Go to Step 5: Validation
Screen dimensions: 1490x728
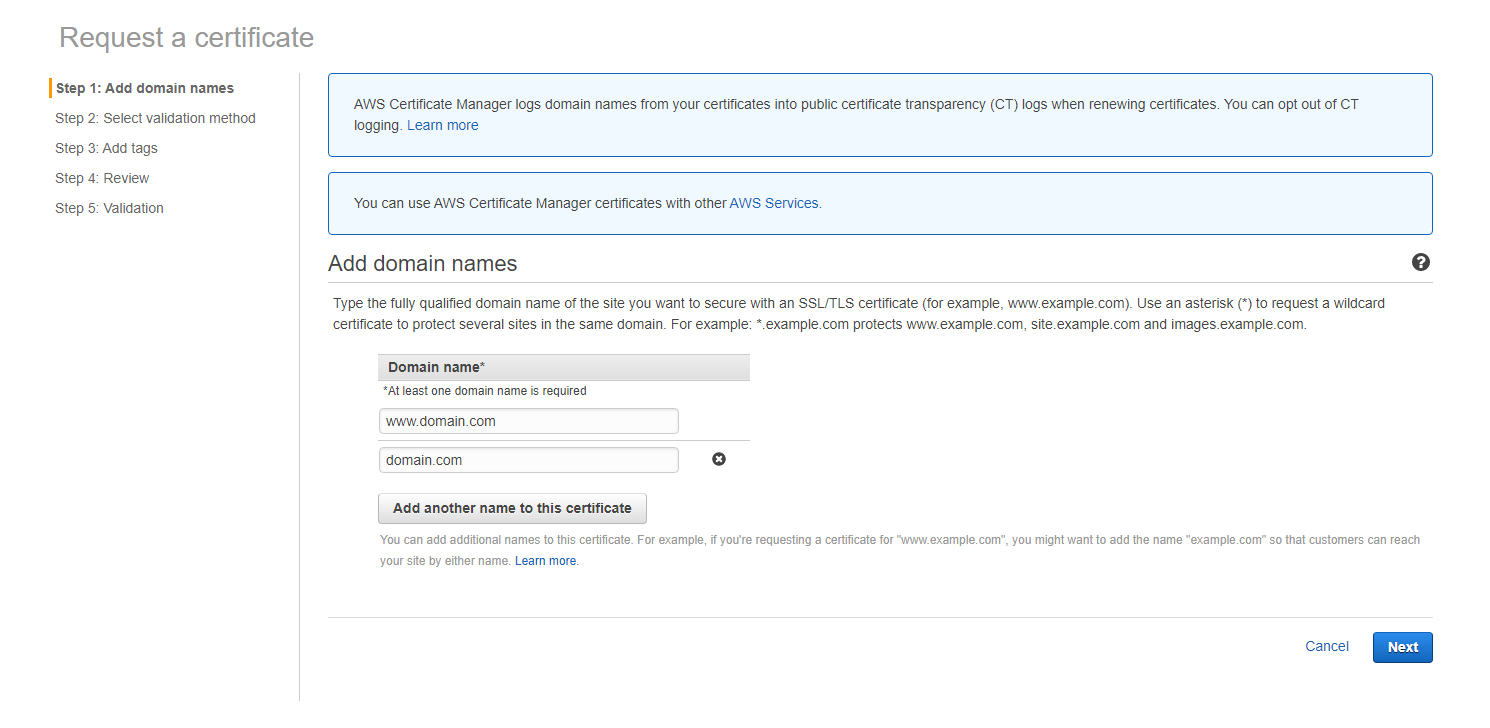point(109,208)
